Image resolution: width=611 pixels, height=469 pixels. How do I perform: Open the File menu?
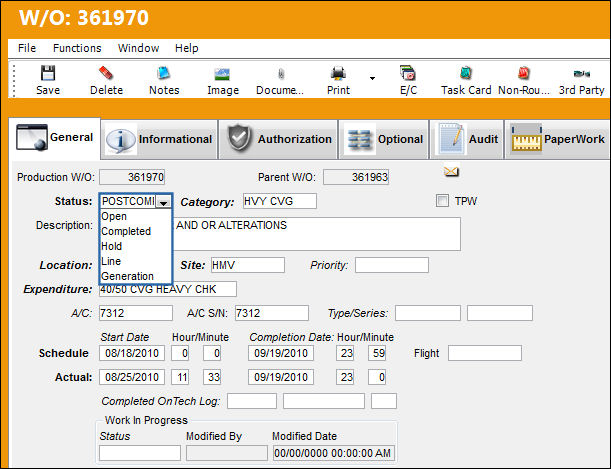27,48
